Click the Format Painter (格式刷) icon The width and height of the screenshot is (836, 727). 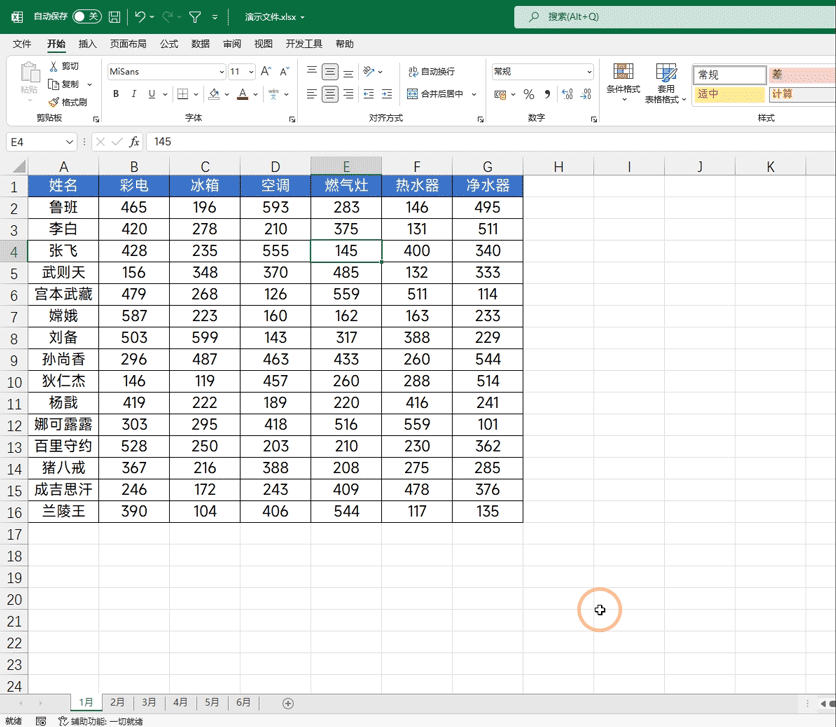(68, 102)
